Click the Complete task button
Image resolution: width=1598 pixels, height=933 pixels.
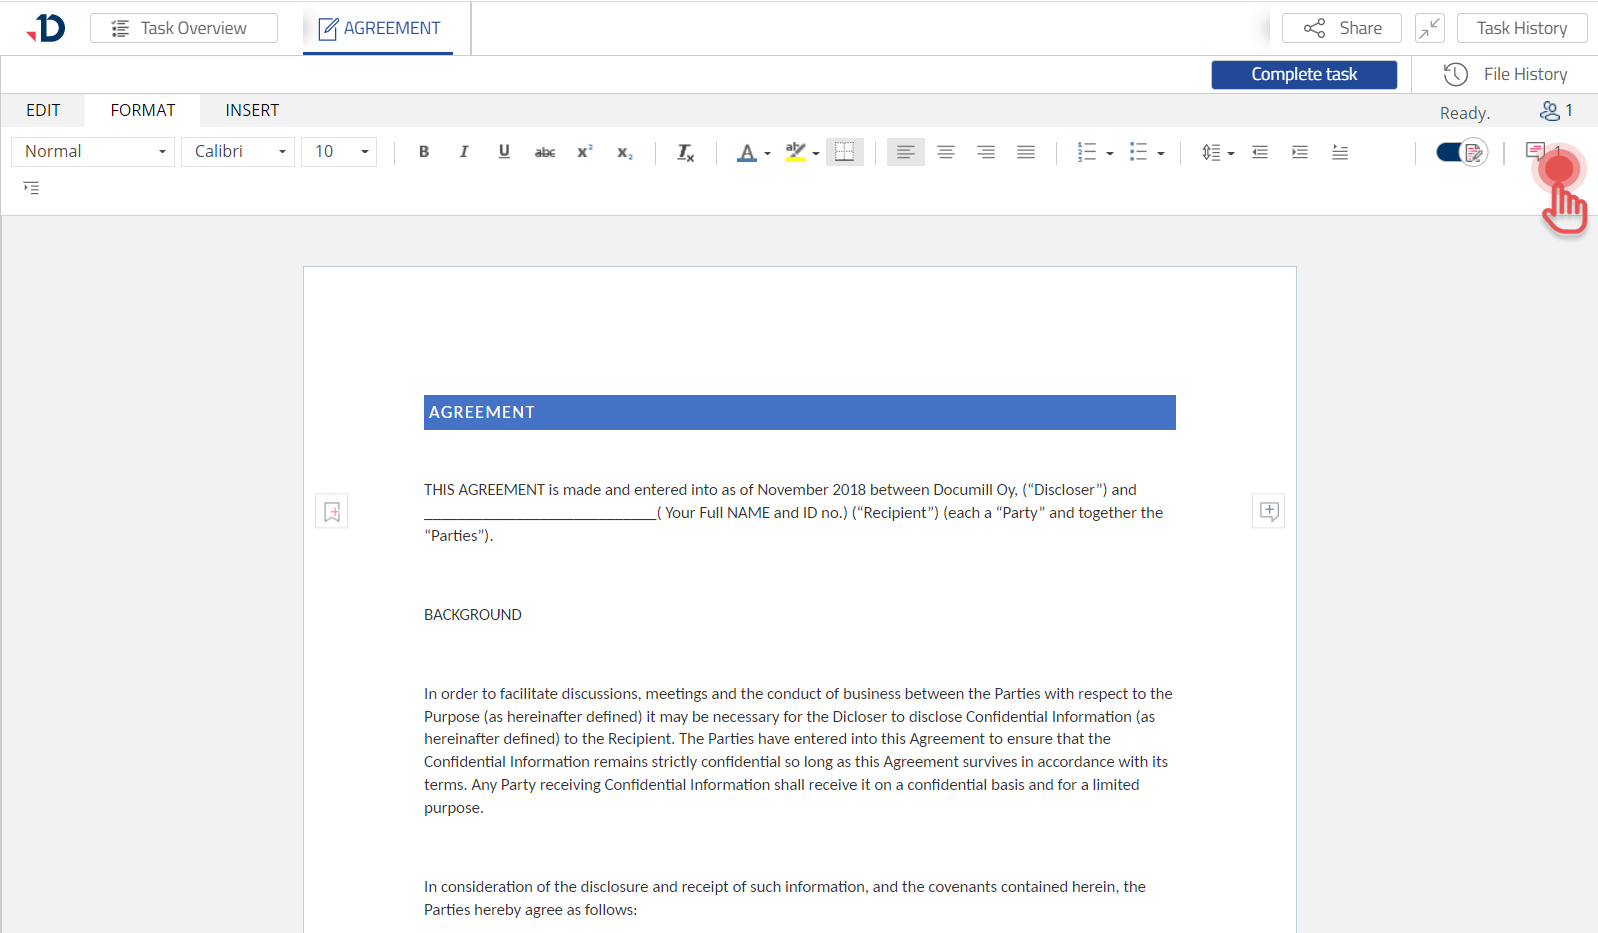tap(1304, 75)
